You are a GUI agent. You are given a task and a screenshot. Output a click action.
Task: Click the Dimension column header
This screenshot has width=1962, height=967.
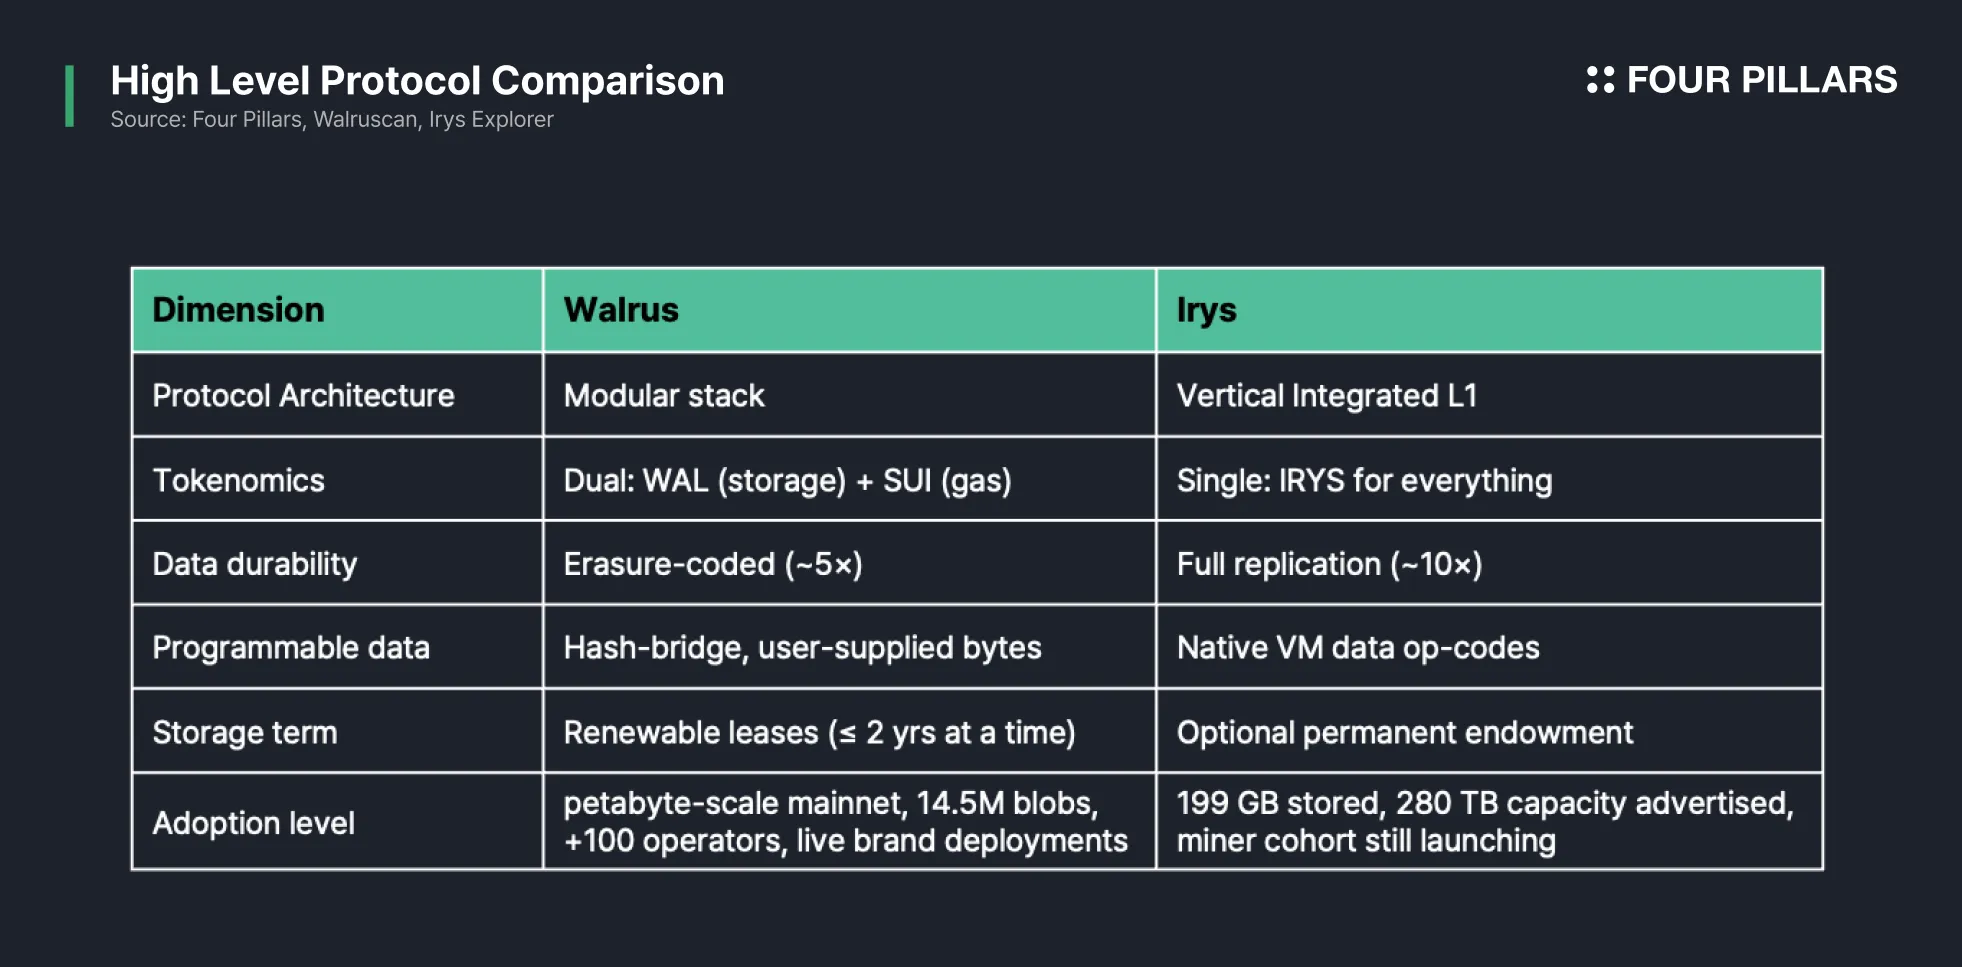[337, 310]
